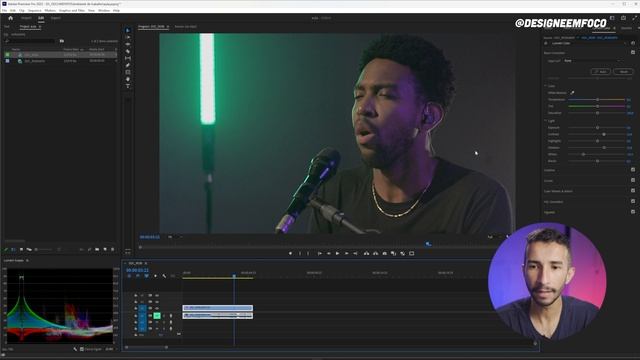Click the Home icon in the workspace bar
Image resolution: width=640 pixels, height=360 pixels.
(x=11, y=18)
